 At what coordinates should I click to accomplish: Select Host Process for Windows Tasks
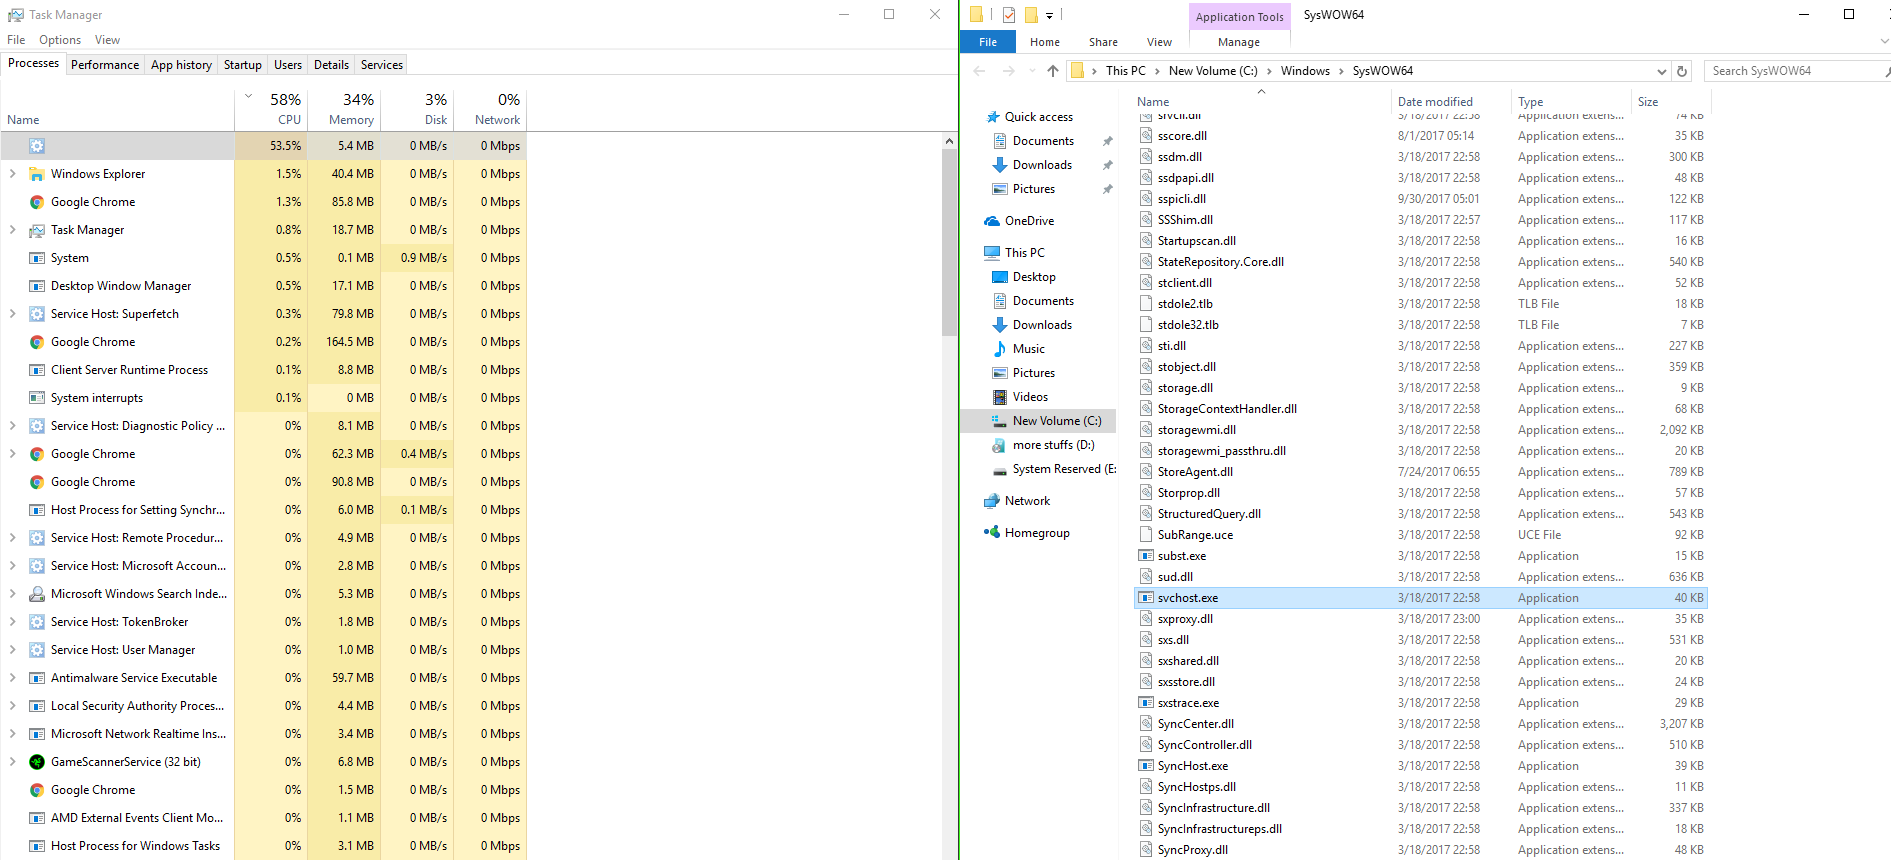(x=264, y=846)
